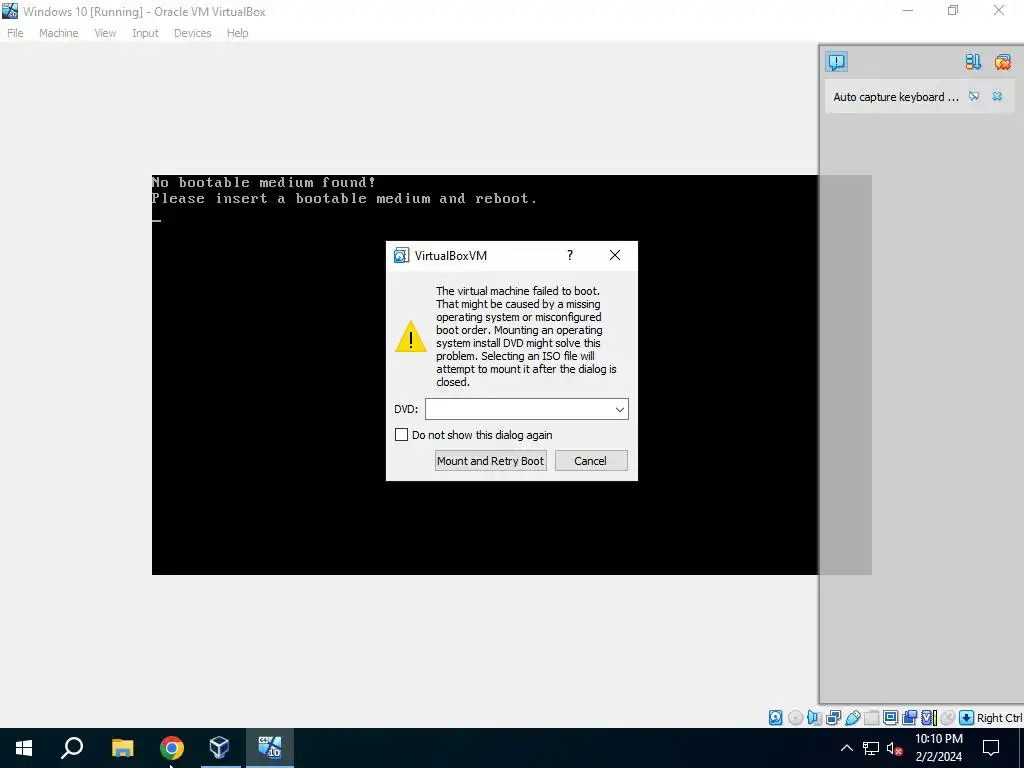Click the VirtualBoxVM dialog title icon

[x=401, y=255]
